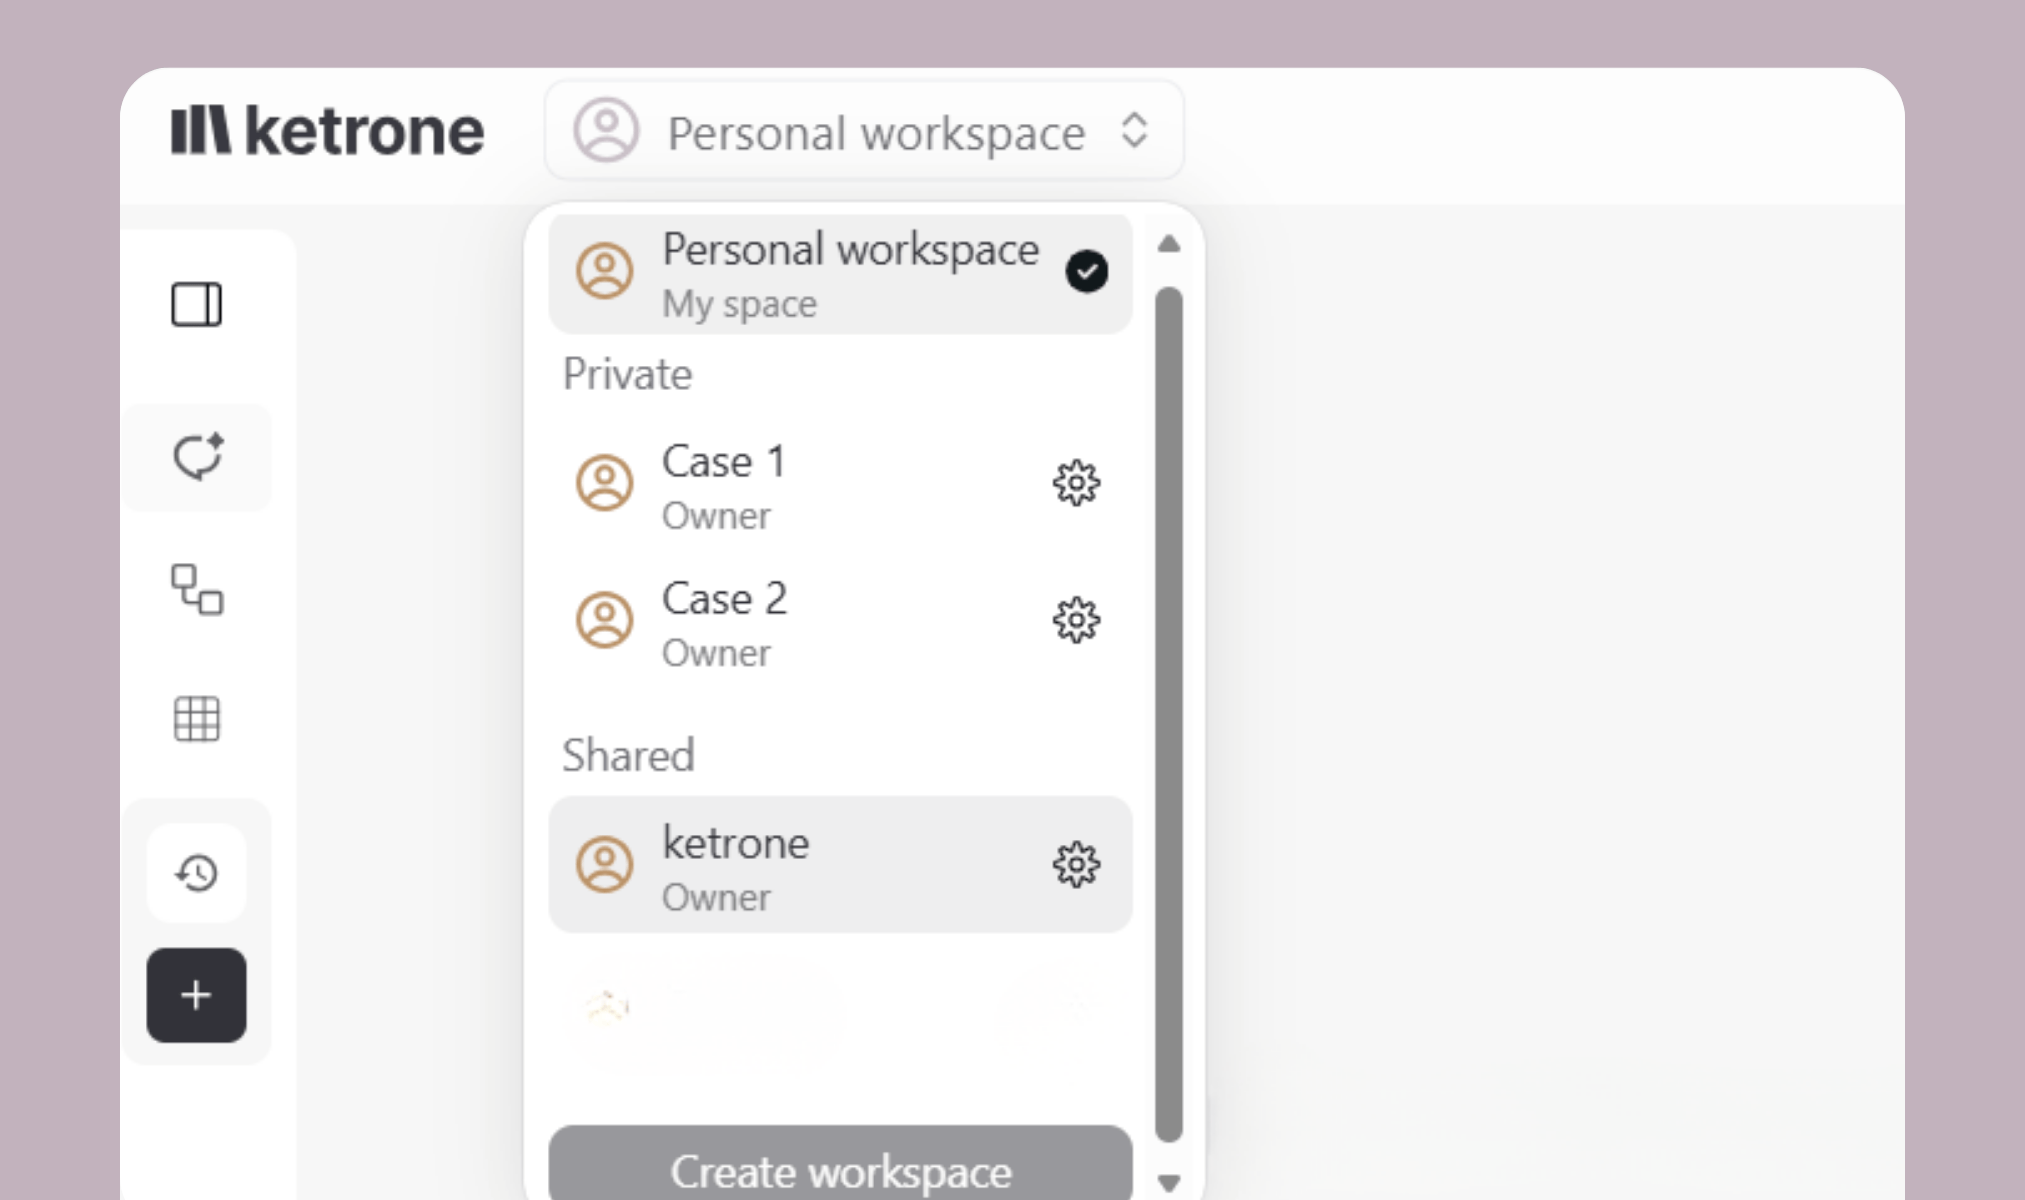Click the workspace selector up-down chevron
The image size is (2025, 1200).
(1134, 131)
